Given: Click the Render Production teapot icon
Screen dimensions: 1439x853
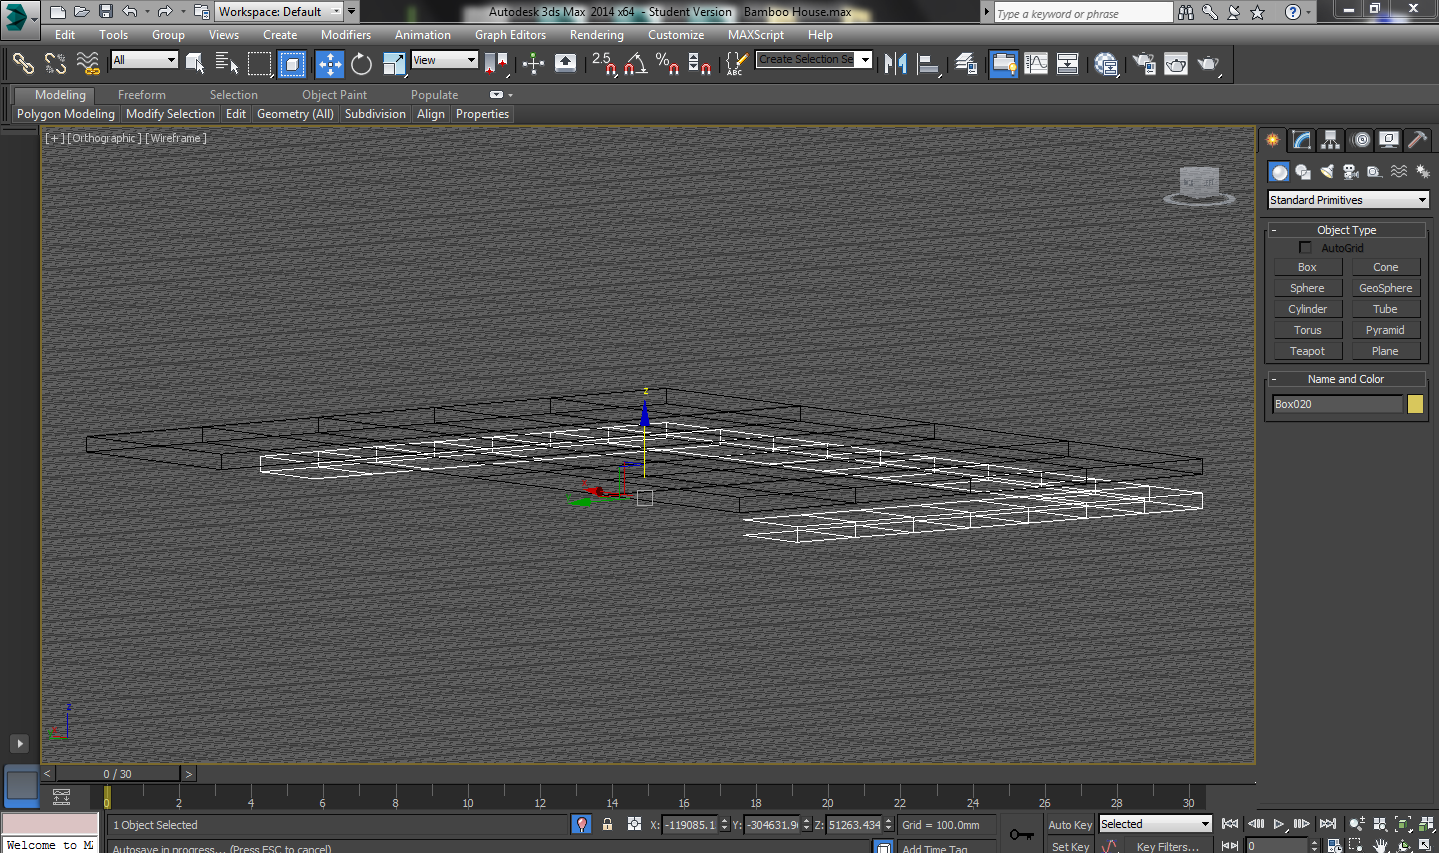Looking at the screenshot, I should click(1209, 64).
